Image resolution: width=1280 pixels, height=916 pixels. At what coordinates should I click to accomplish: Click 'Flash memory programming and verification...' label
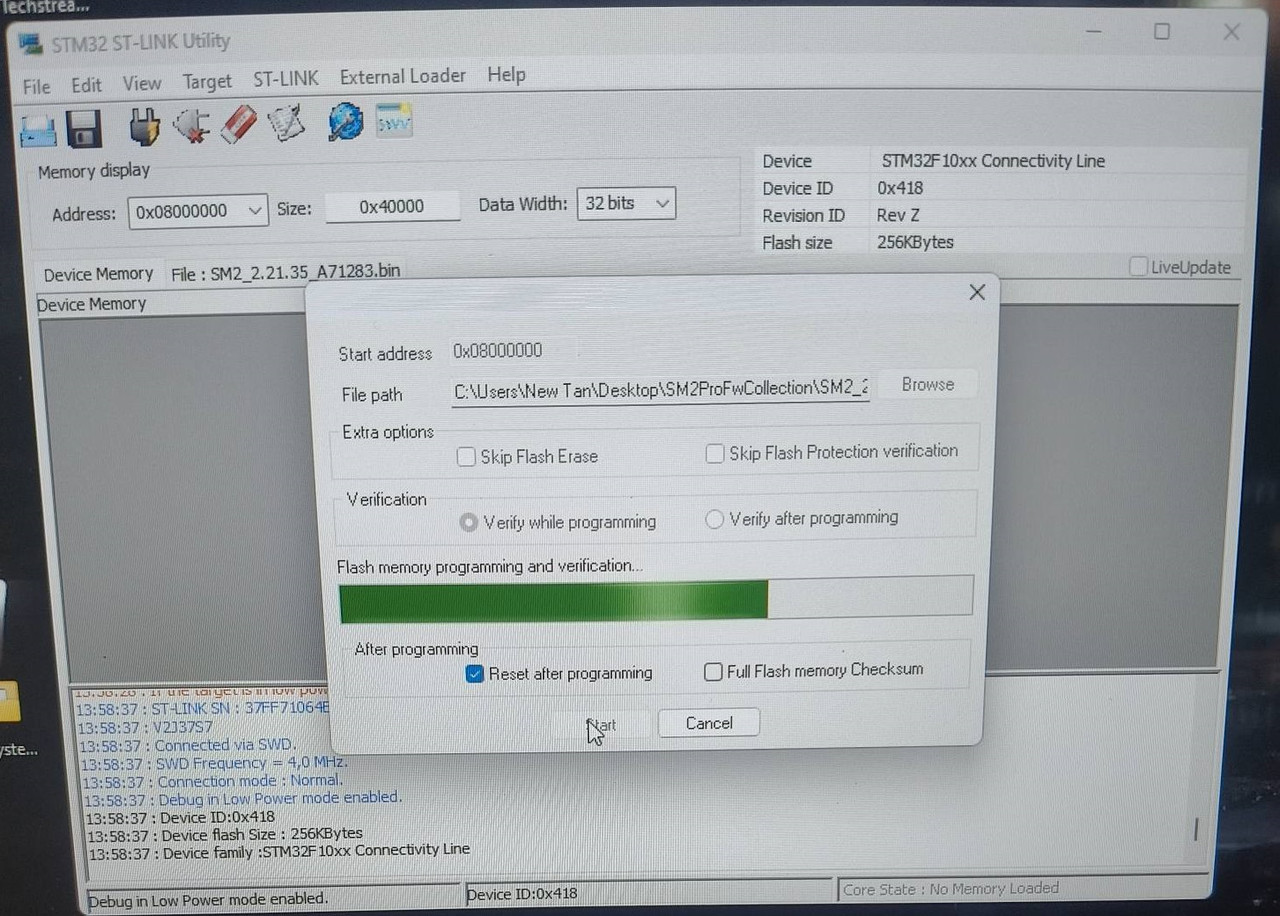[x=490, y=567]
